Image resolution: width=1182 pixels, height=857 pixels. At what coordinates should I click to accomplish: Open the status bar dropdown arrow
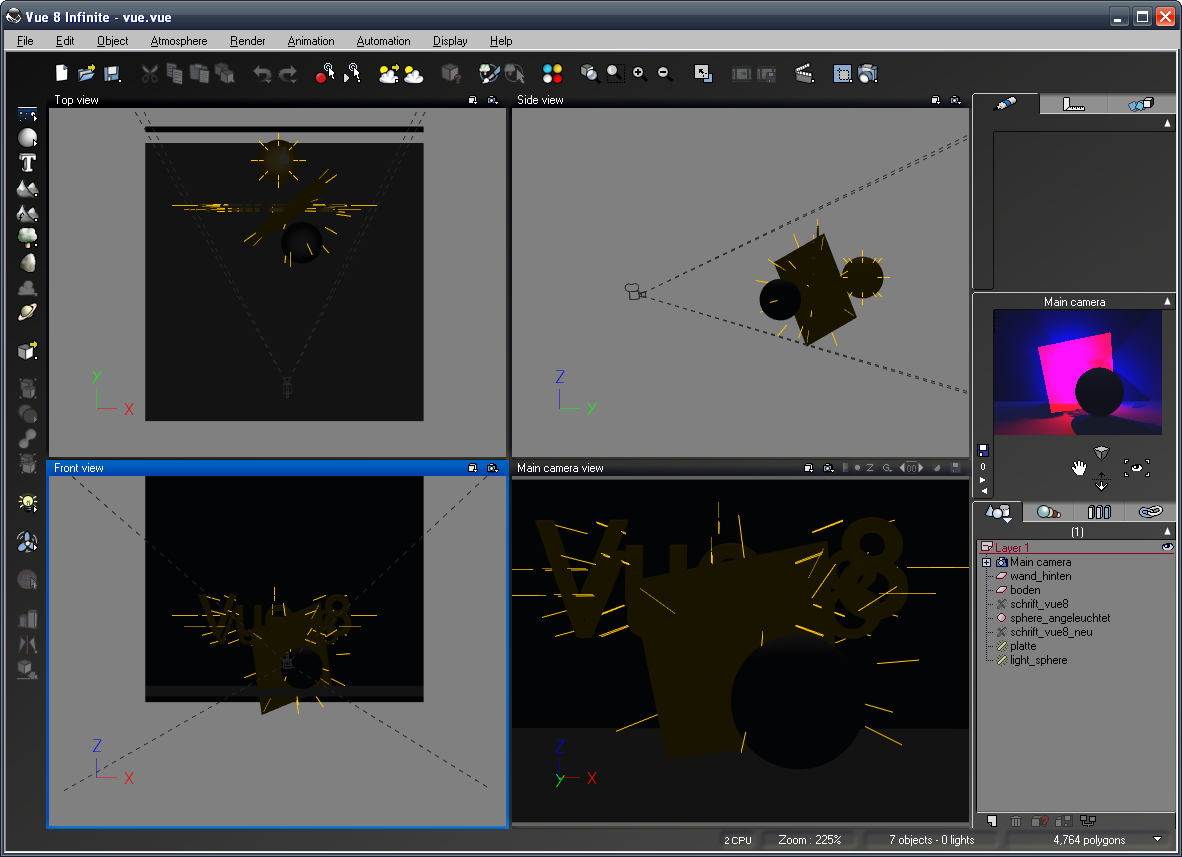click(1158, 839)
